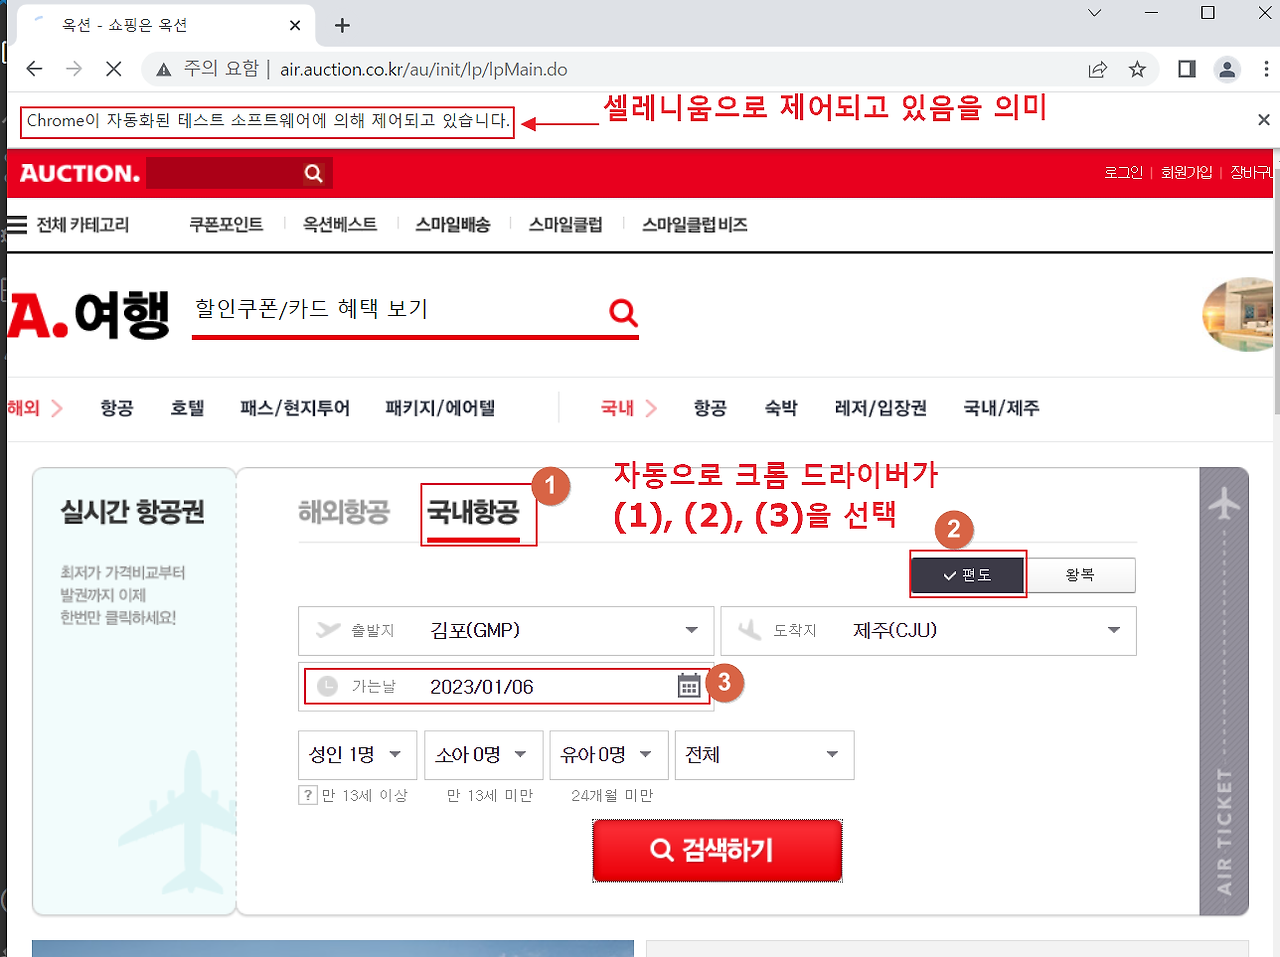1280x957 pixels.
Task: Click the browser back arrow
Action: pos(34,69)
